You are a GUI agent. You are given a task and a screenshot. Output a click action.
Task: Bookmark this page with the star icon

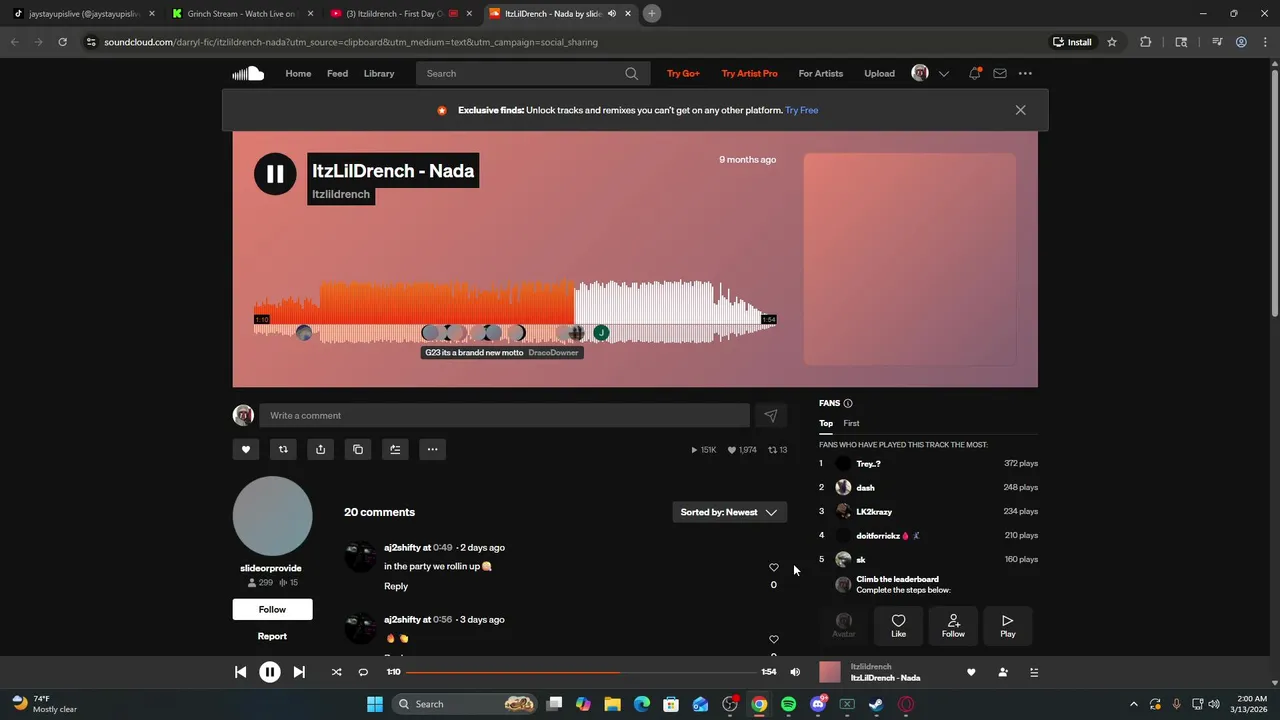pyautogui.click(x=1111, y=42)
